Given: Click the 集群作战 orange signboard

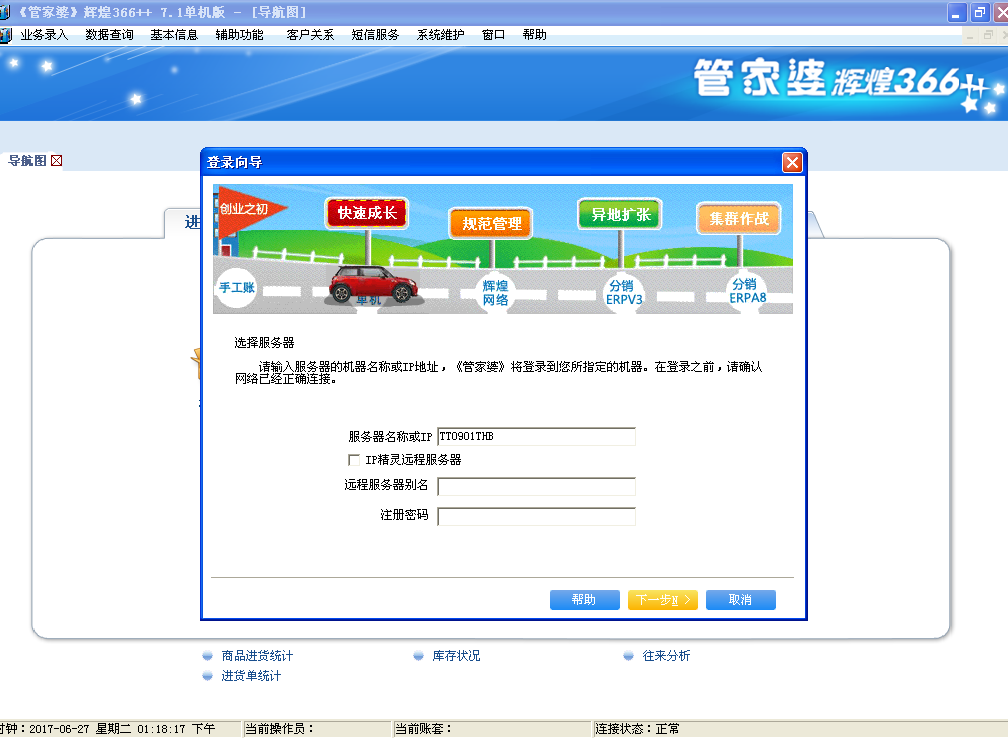Looking at the screenshot, I should pyautogui.click(x=739, y=219).
